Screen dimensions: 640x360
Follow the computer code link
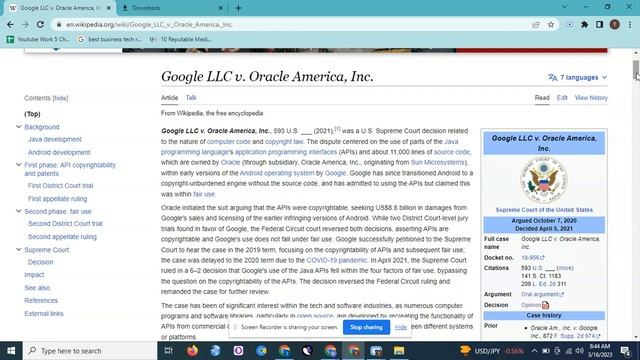pos(229,142)
